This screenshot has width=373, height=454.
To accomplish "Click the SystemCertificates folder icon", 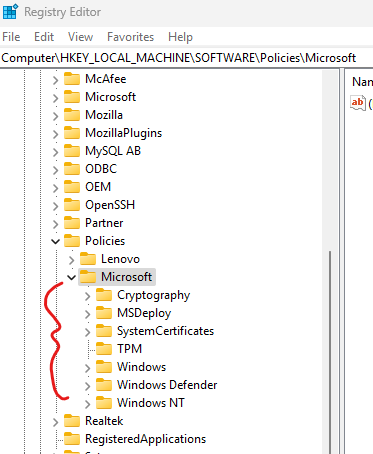I will pyautogui.click(x=104, y=331).
